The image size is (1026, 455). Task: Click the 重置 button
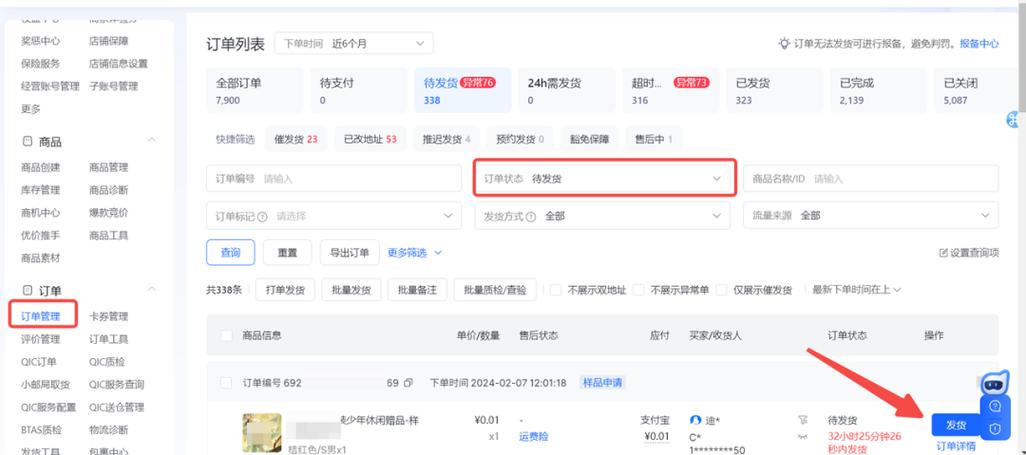coord(287,253)
